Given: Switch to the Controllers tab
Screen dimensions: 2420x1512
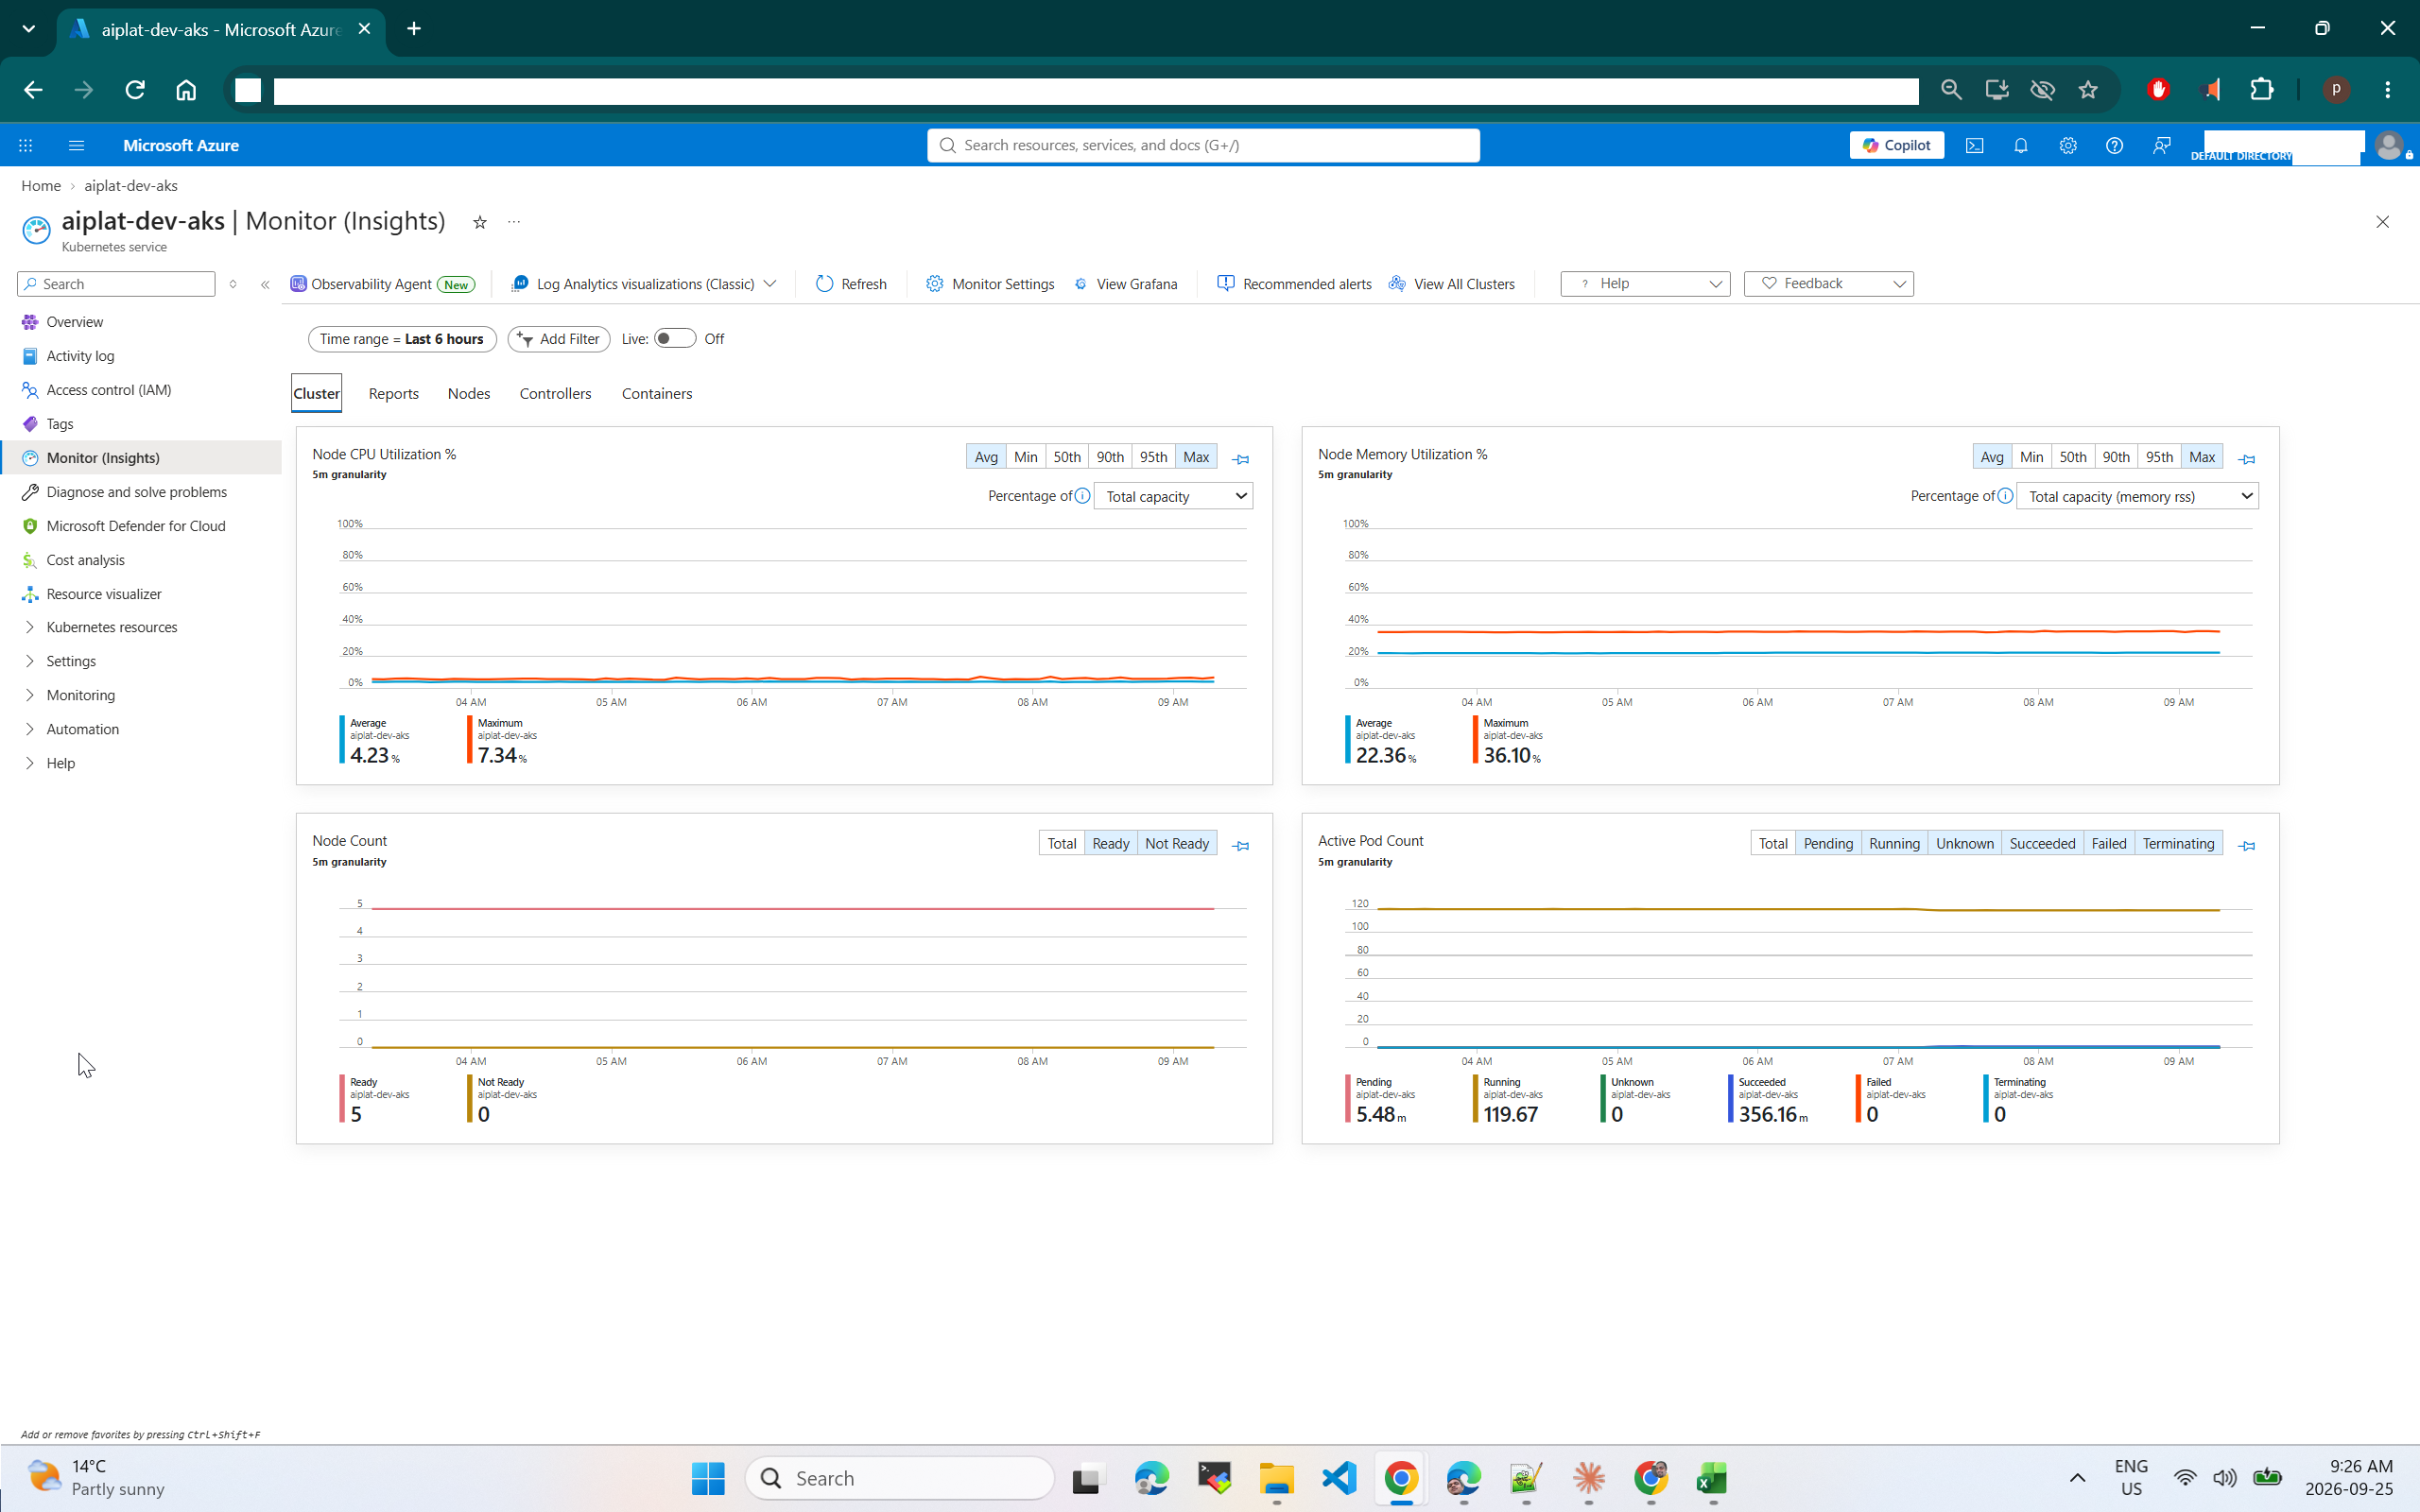Looking at the screenshot, I should coord(555,394).
